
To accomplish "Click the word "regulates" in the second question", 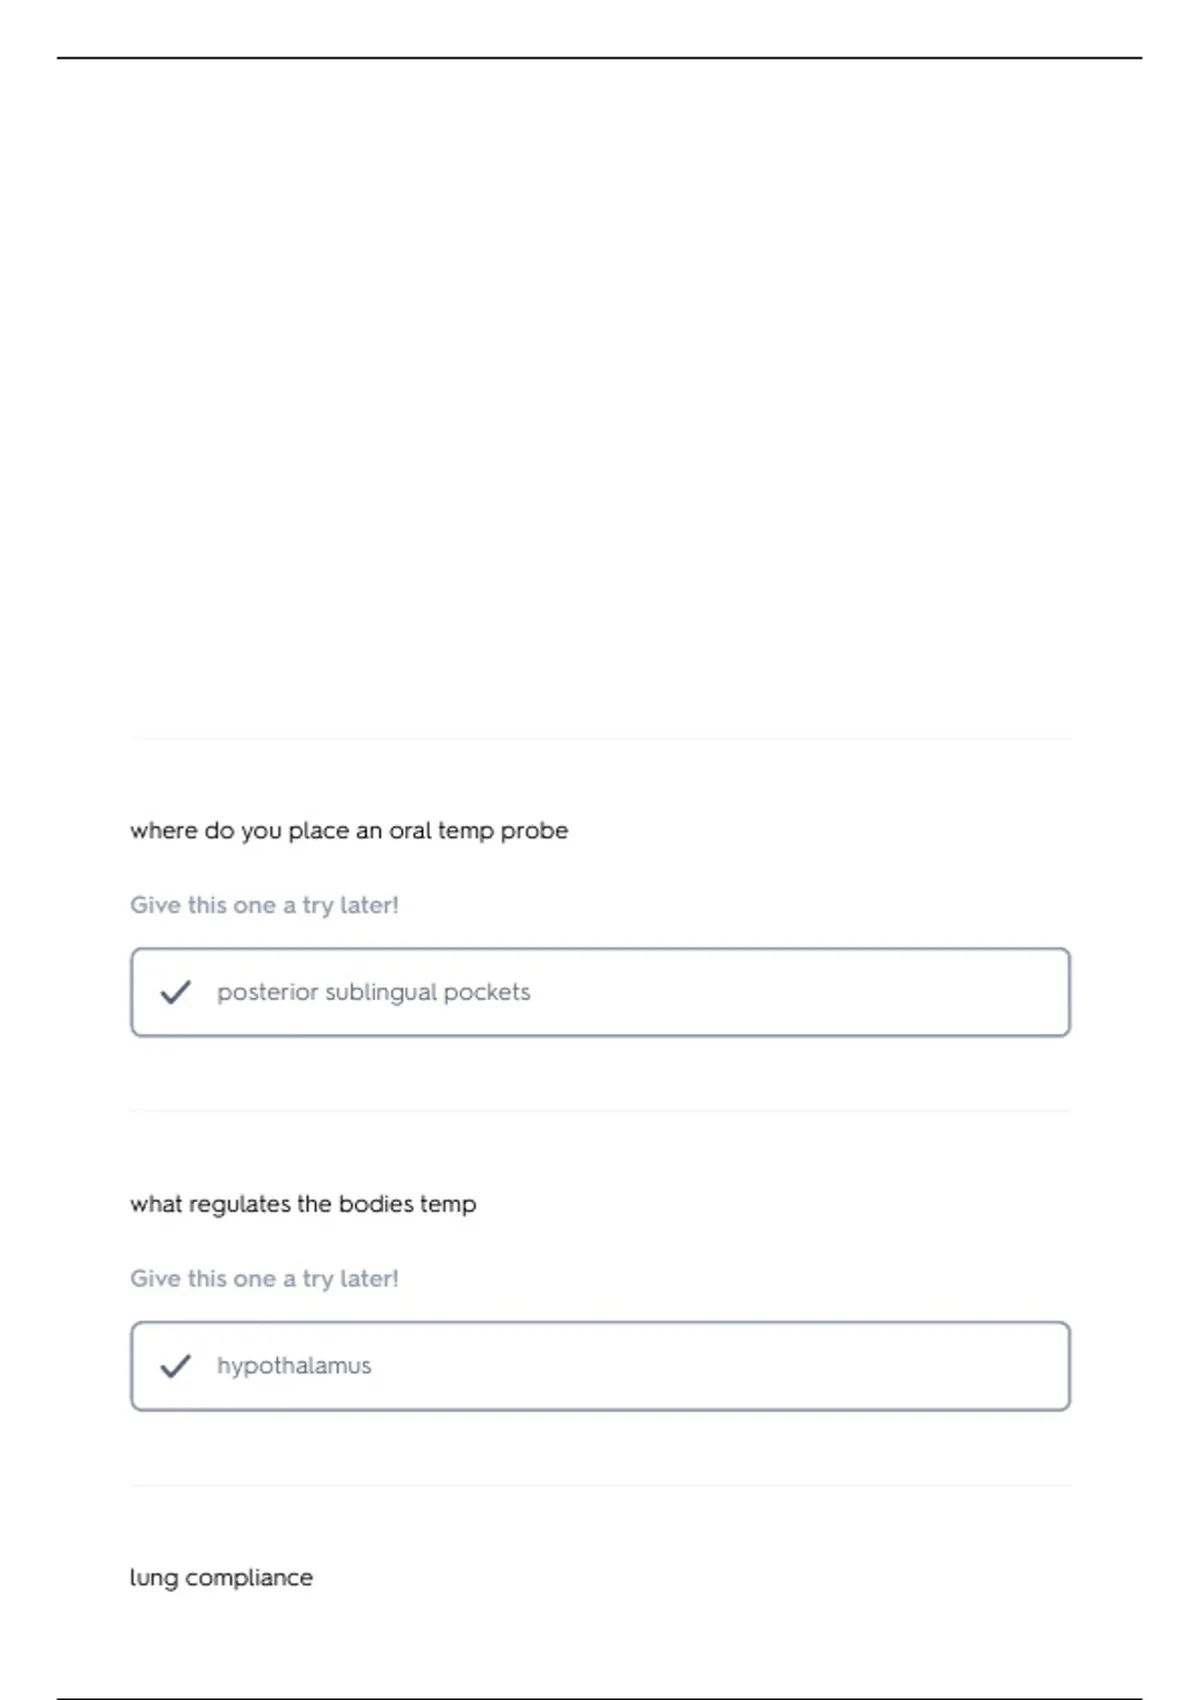I will coord(239,1204).
